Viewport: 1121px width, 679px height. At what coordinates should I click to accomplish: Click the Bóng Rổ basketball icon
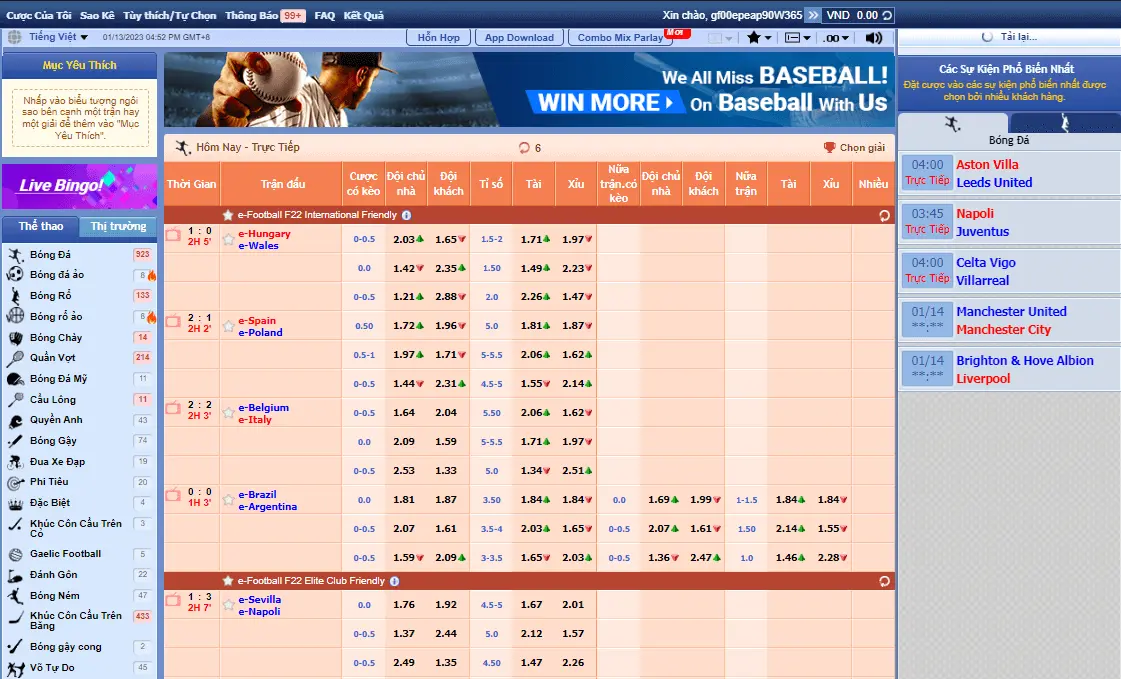click(x=15, y=295)
